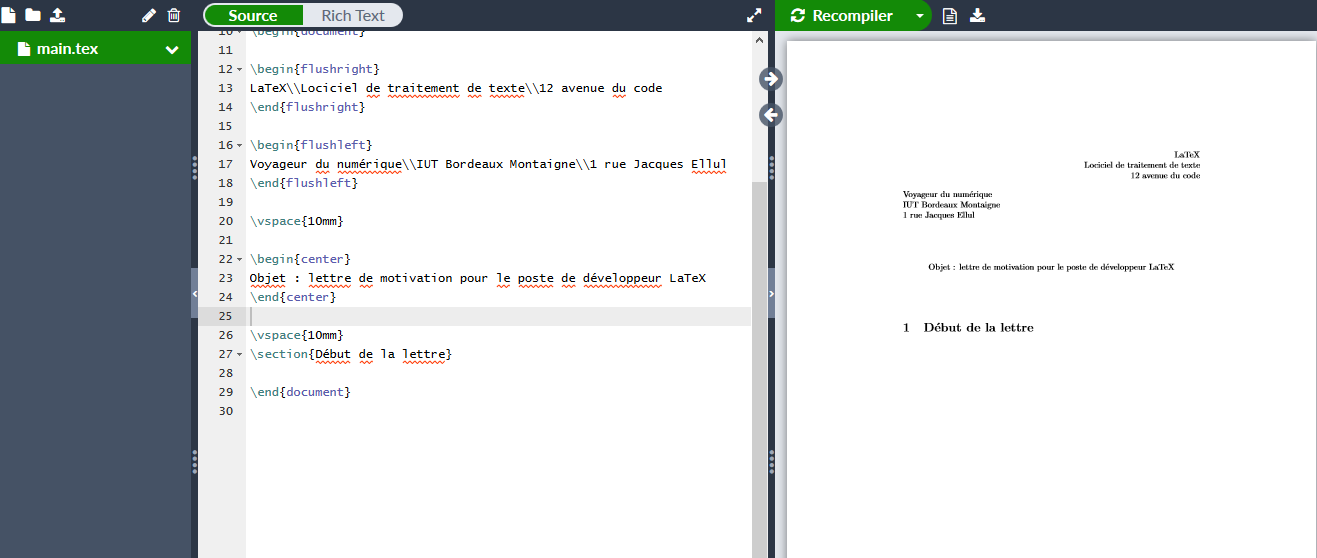Screen dimensions: 1317x558
Task: Click the upload file icon
Action: pos(57,15)
